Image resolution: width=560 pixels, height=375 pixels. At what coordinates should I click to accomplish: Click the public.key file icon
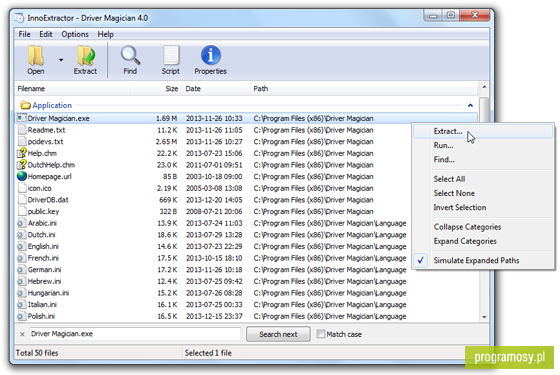tap(22, 211)
